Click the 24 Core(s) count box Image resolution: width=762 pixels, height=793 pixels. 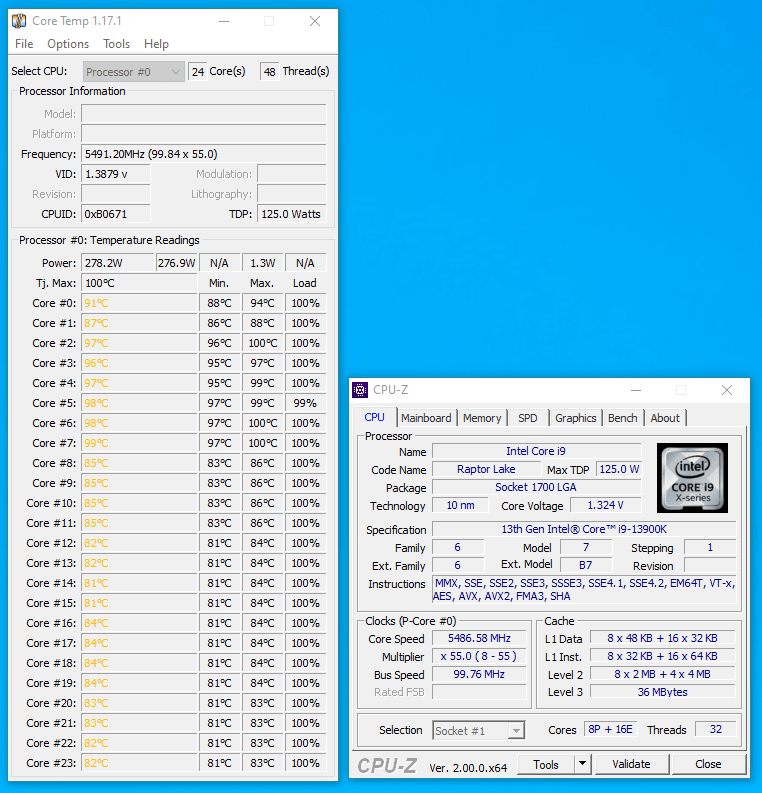[x=198, y=71]
